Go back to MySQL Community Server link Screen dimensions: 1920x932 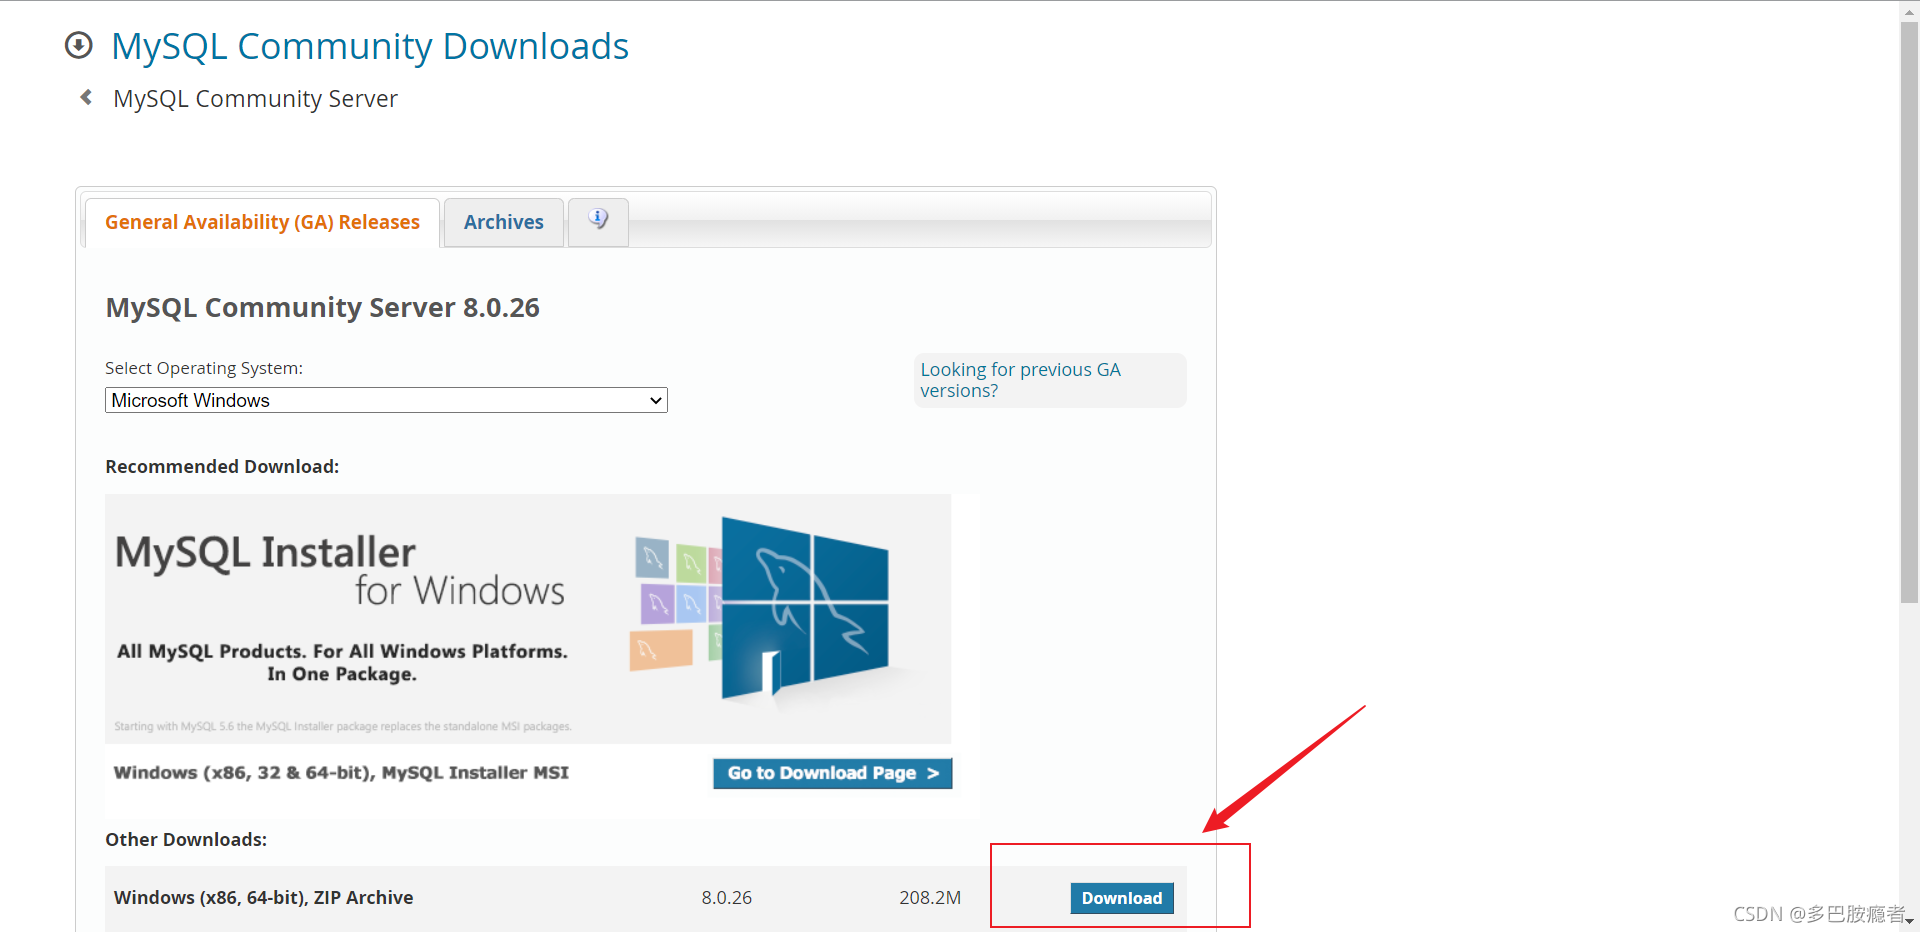255,99
